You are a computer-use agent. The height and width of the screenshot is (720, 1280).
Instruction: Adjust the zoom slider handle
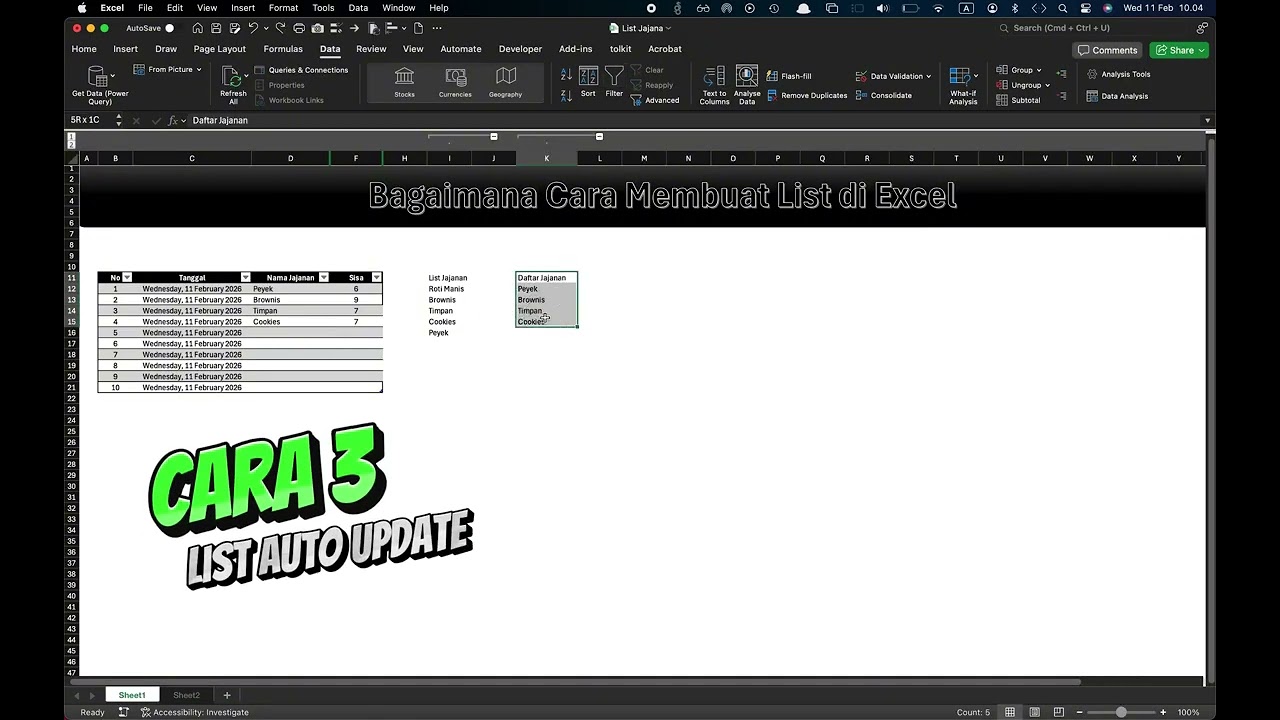pos(1121,712)
